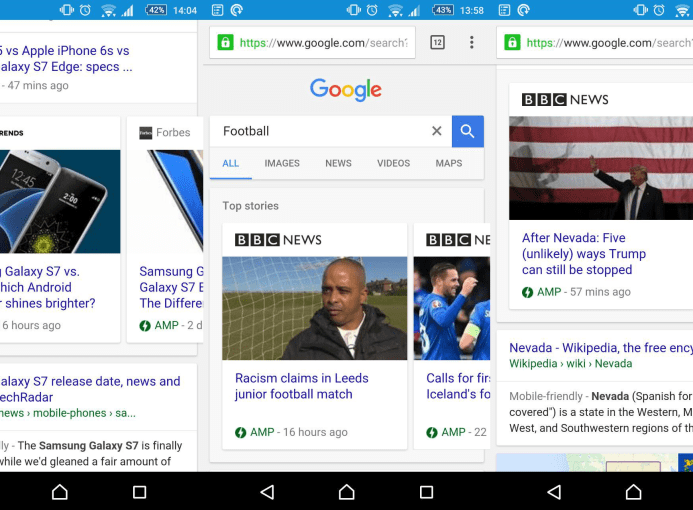The width and height of the screenshot is (693, 510).
Task: Tap 14:04 clock in left status bar
Action: click(x=185, y=10)
